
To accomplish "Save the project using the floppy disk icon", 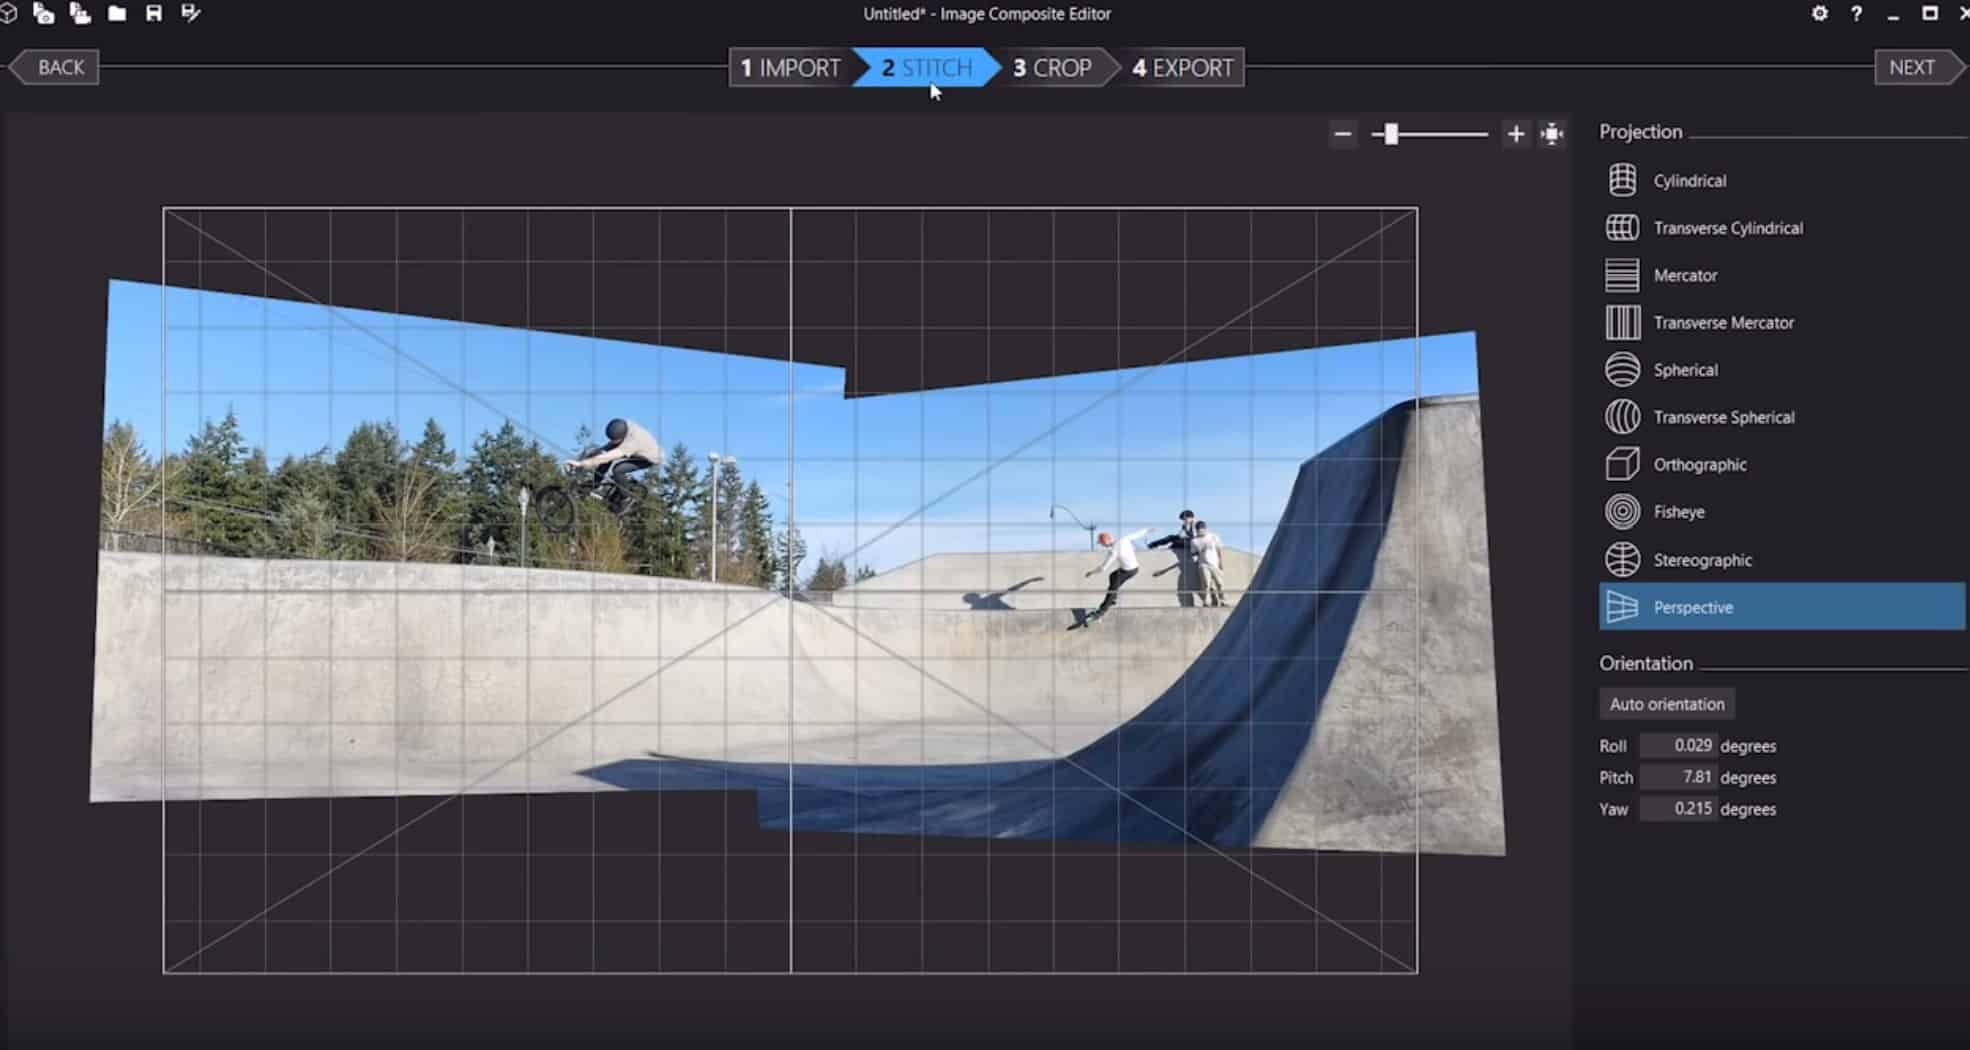I will tap(153, 13).
